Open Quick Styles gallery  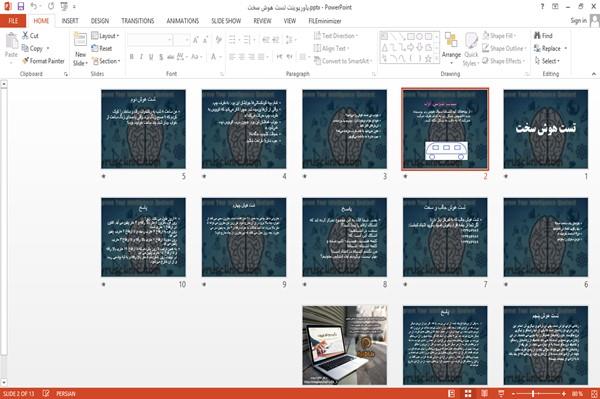(471, 49)
